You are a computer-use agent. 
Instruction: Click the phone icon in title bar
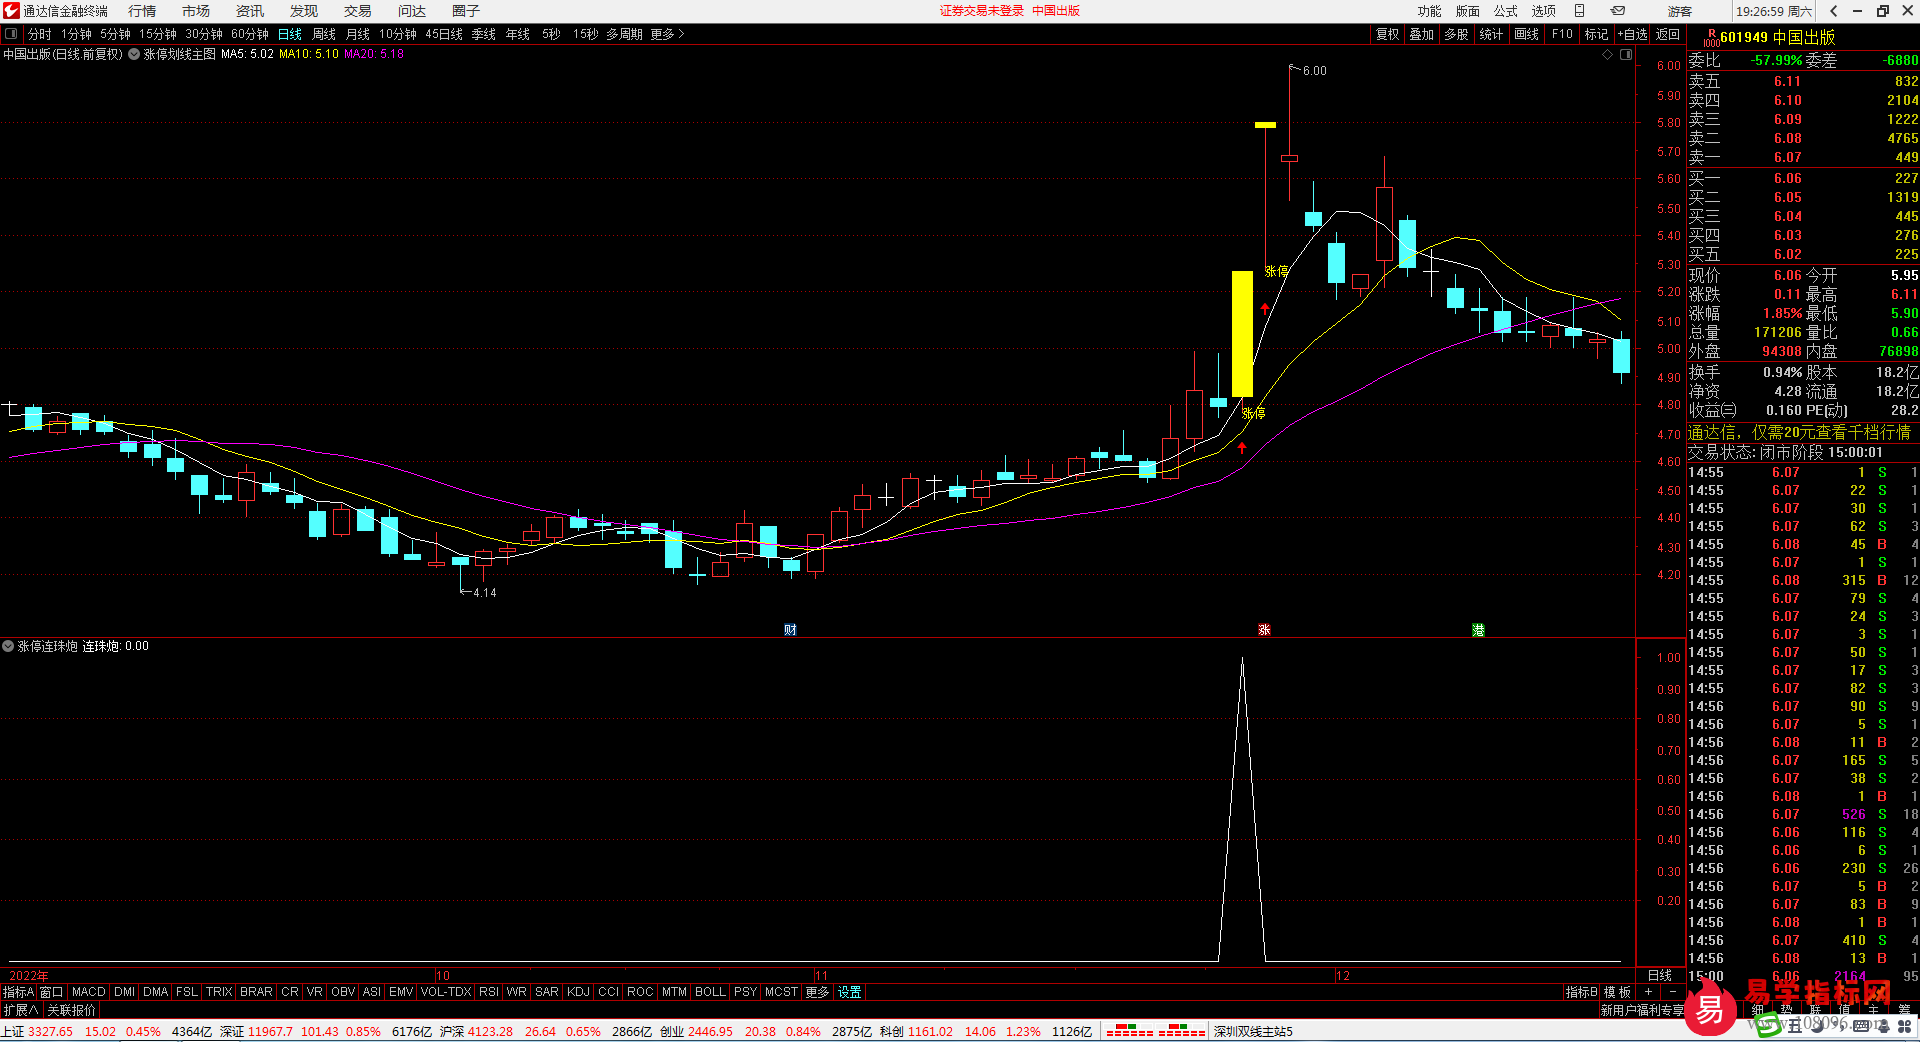point(1580,11)
